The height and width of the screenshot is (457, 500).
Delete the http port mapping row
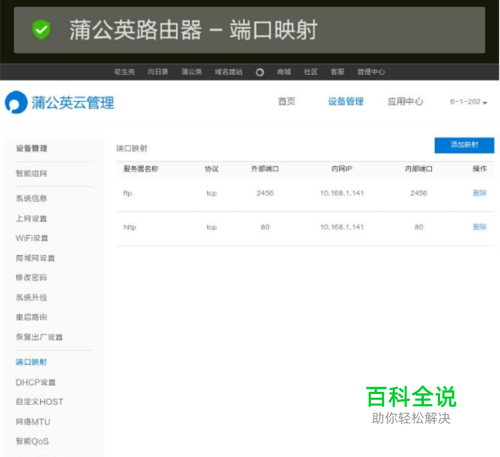click(x=480, y=227)
